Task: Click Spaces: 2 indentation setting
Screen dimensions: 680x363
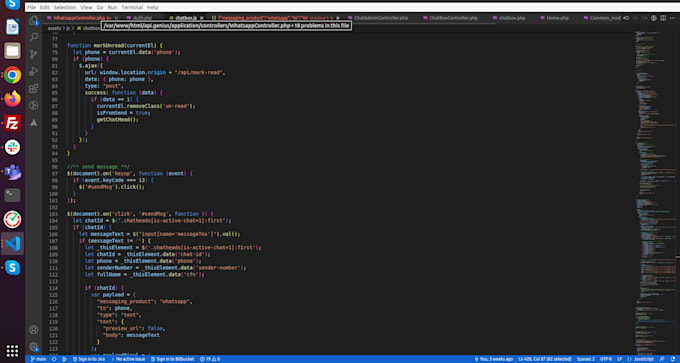Action: pyautogui.click(x=586, y=359)
